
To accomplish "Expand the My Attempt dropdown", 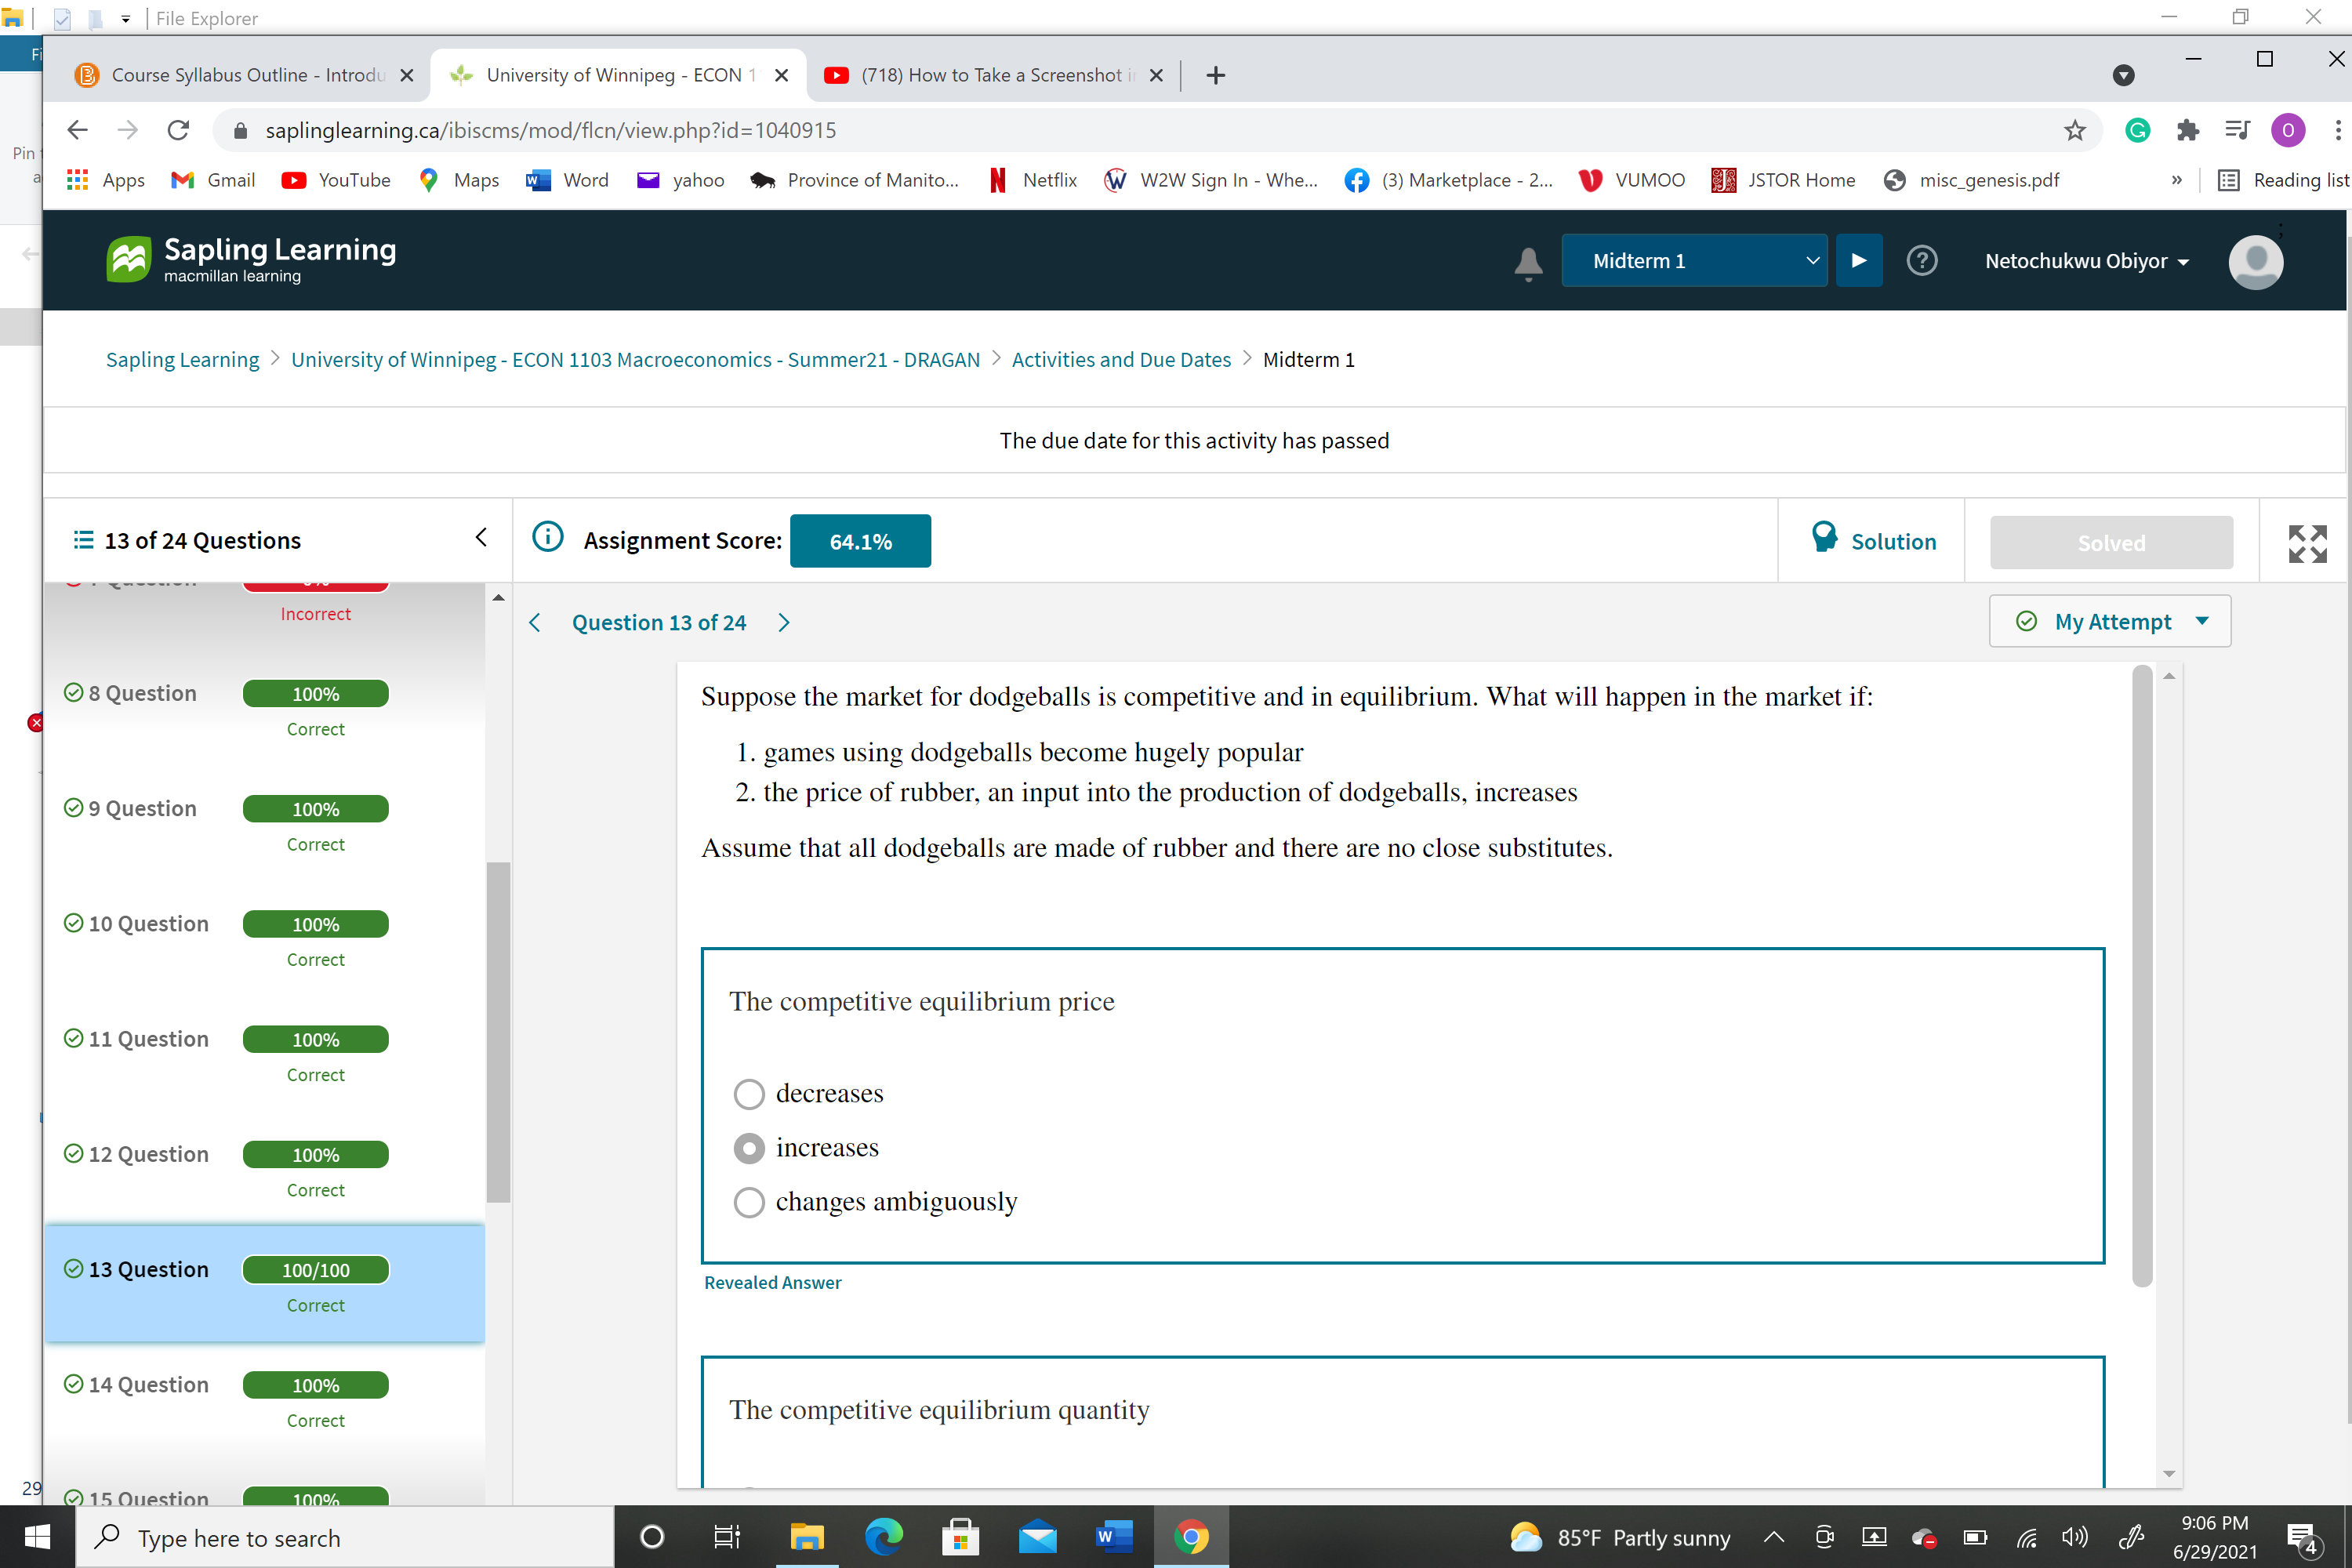I will pyautogui.click(x=2109, y=621).
